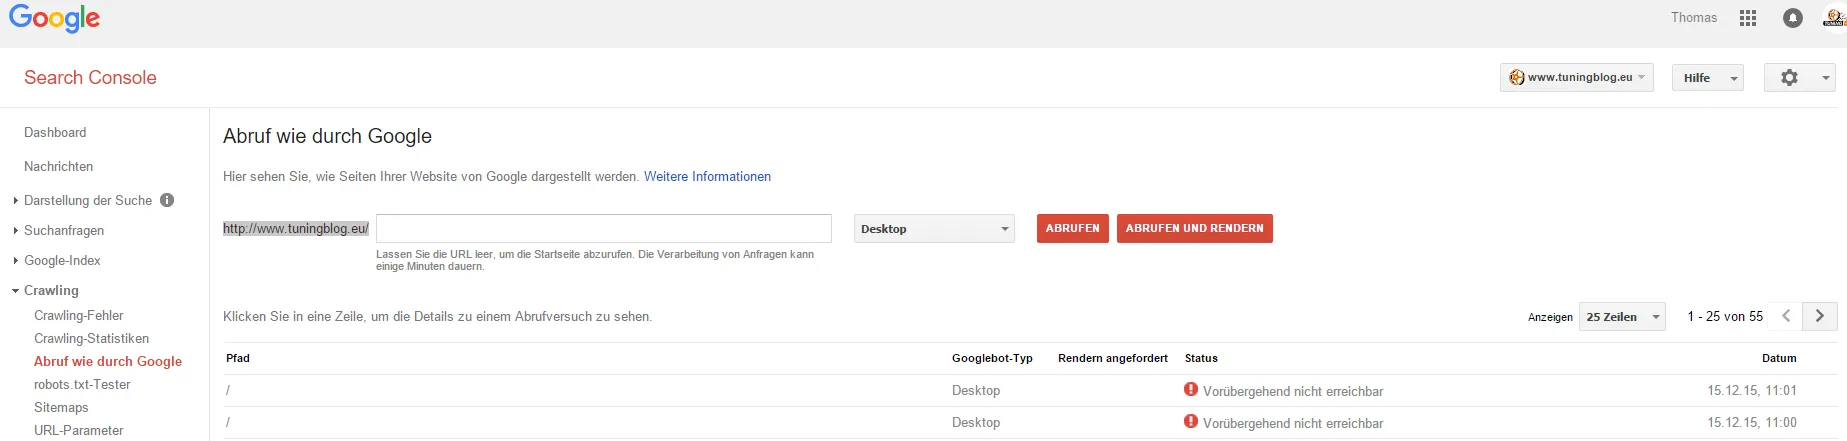Click the Pfad column header
Screen dimensions: 1847x441
click(238, 358)
